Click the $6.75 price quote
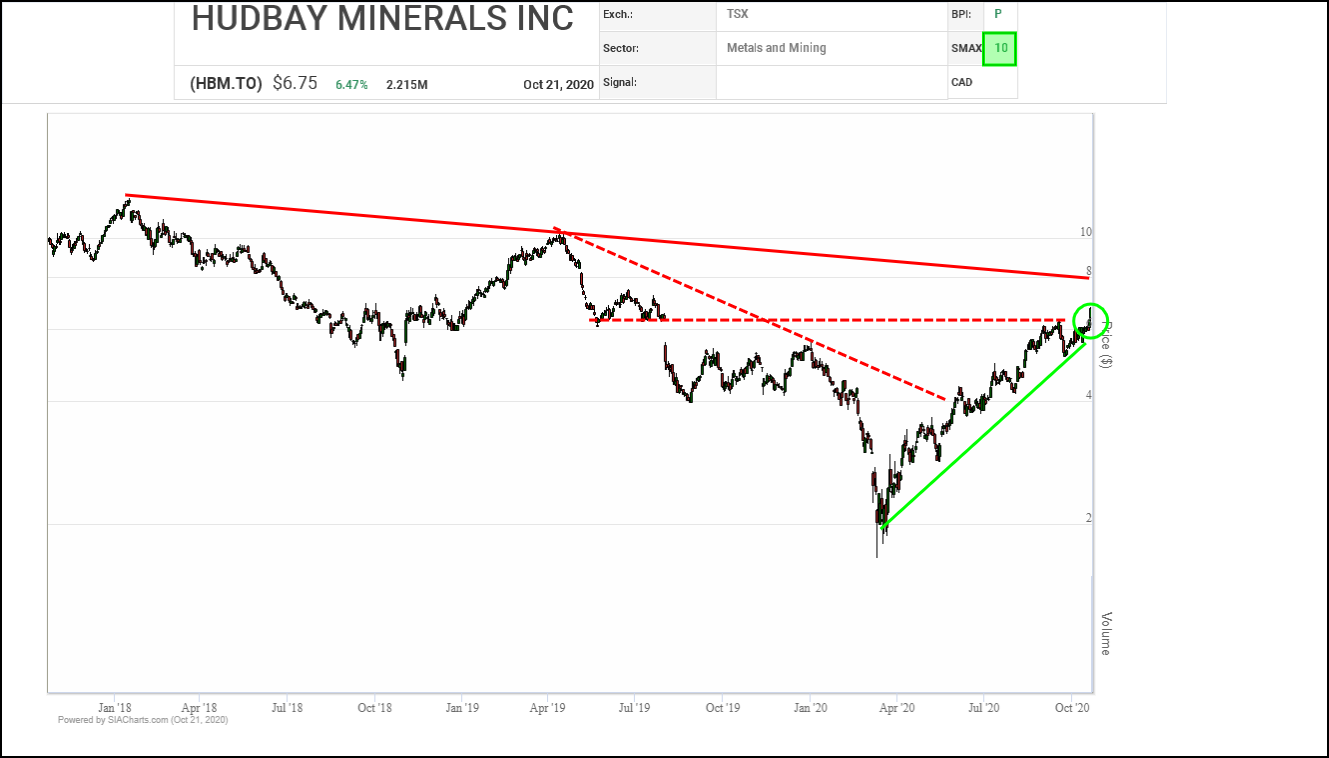1329x758 pixels. 295,84
